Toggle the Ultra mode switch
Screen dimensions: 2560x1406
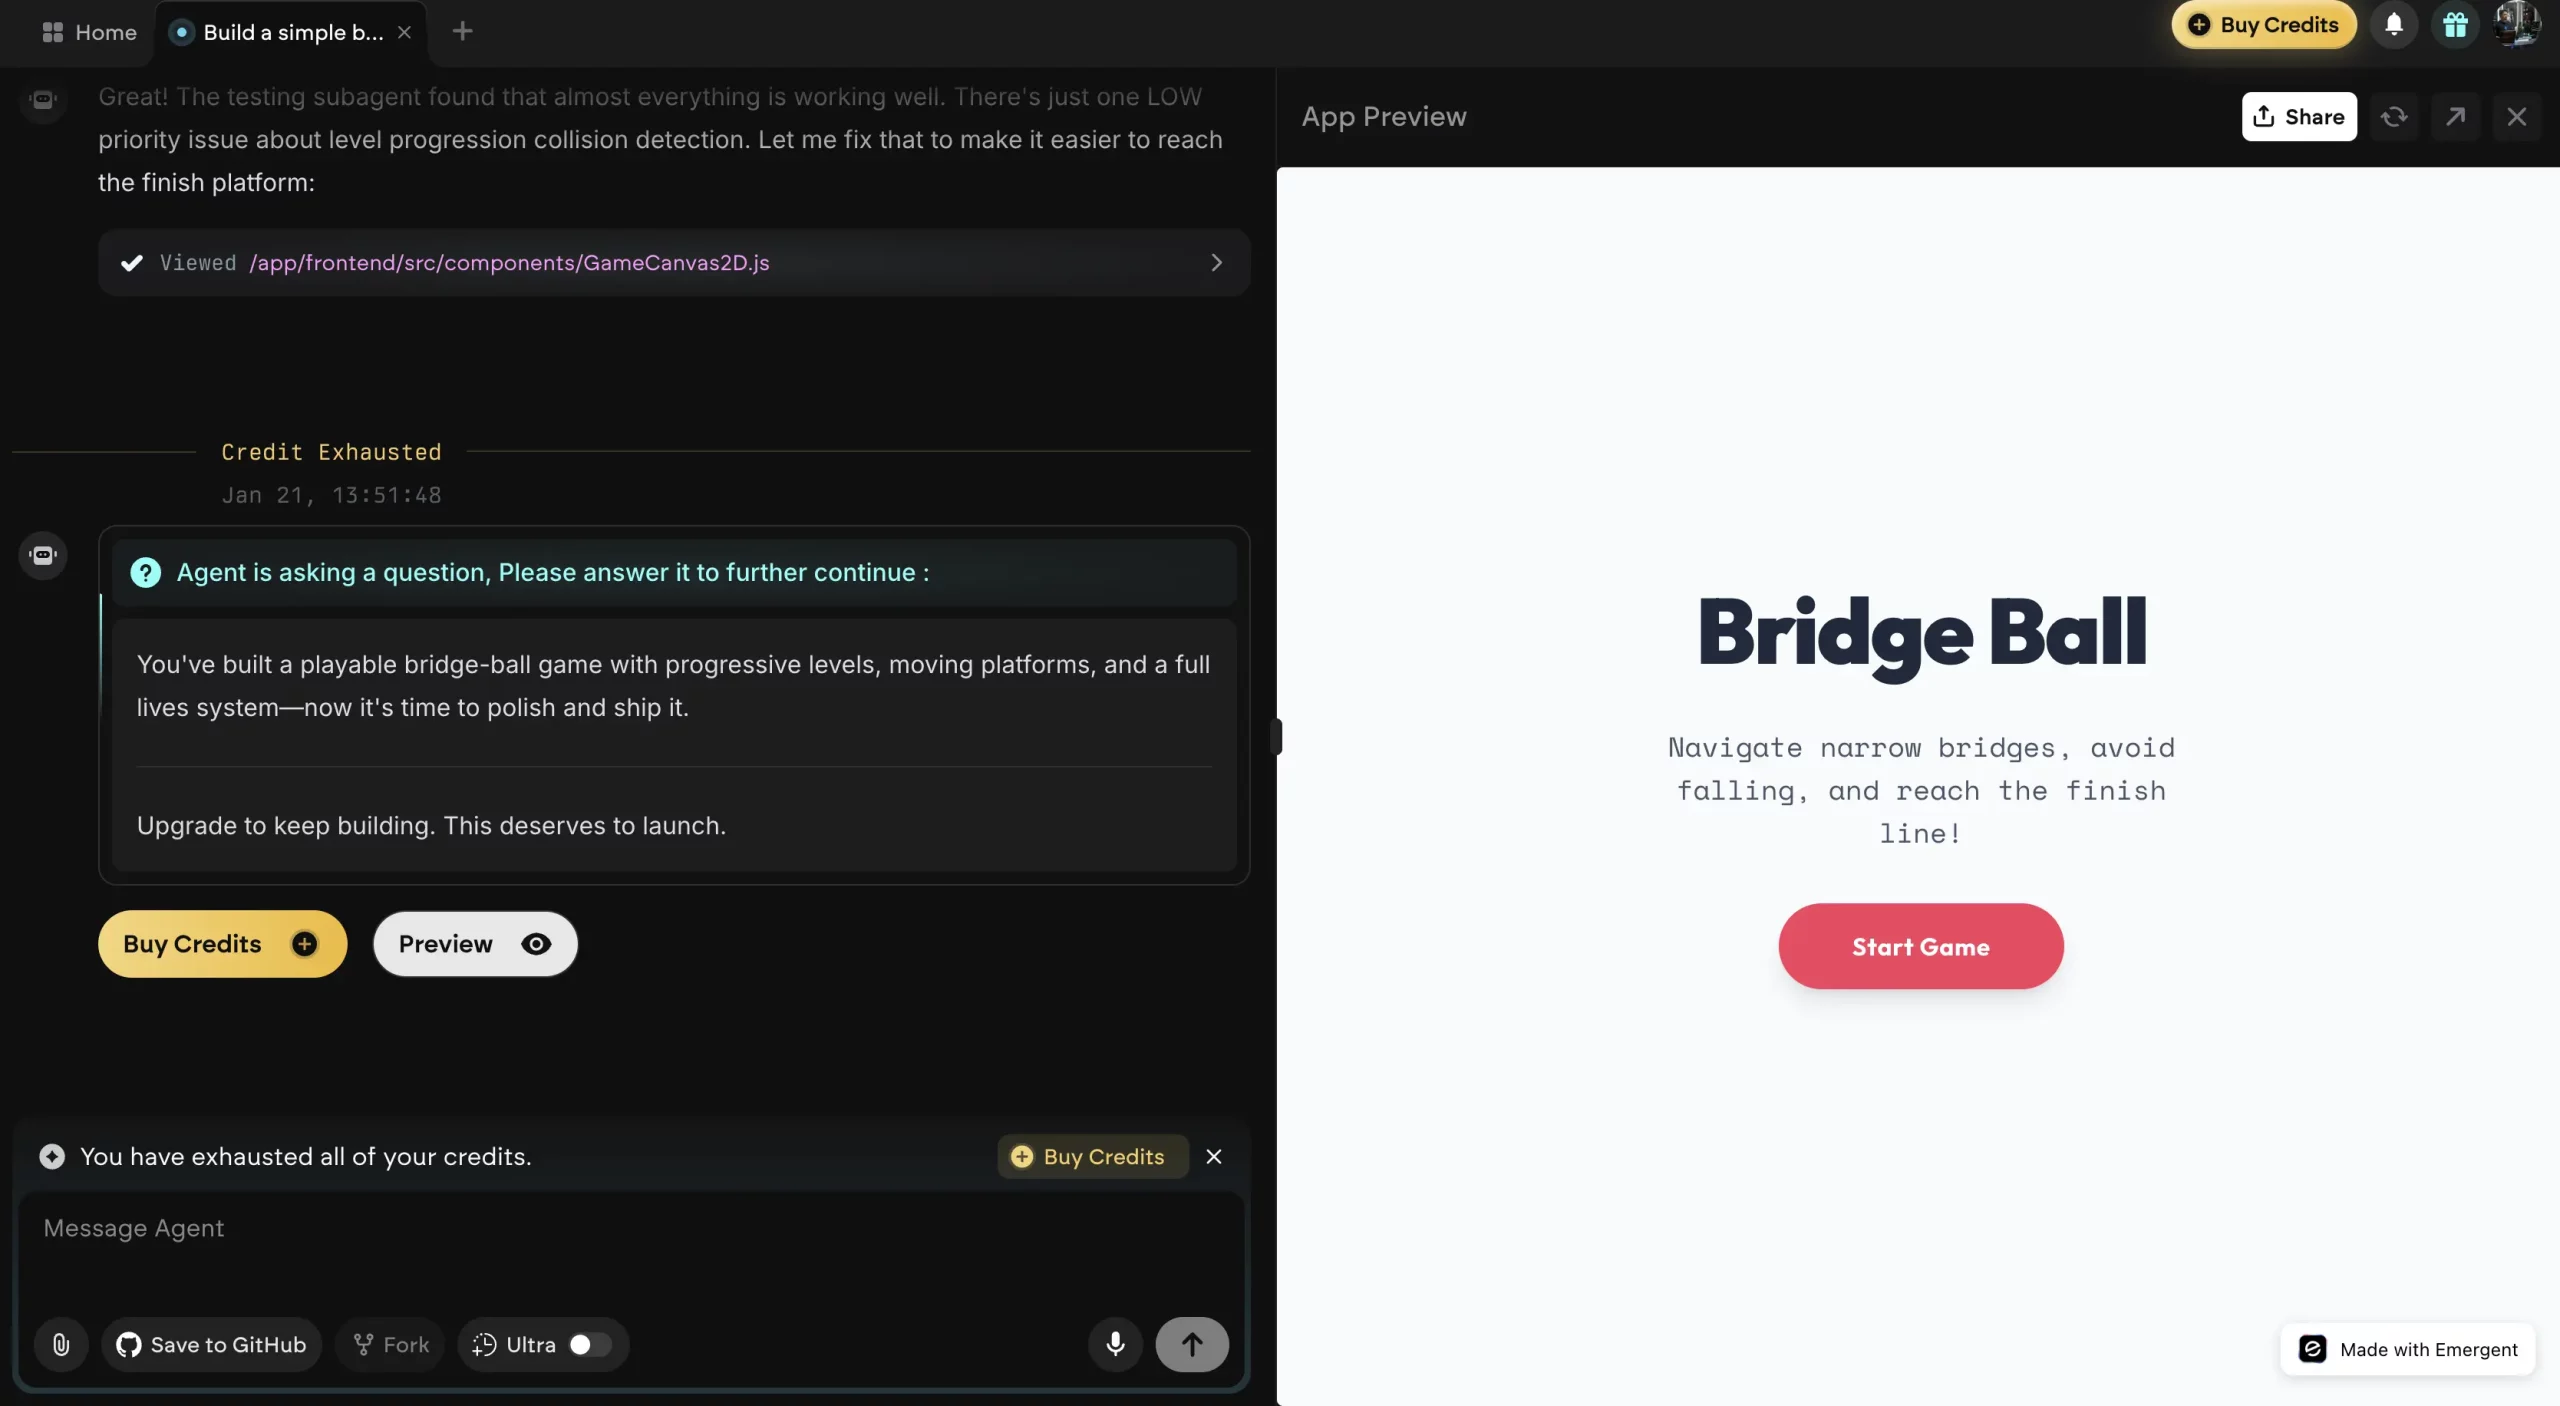click(x=588, y=1344)
